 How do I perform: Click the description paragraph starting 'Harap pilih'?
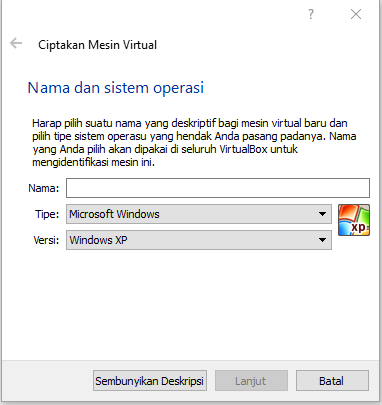click(x=194, y=143)
